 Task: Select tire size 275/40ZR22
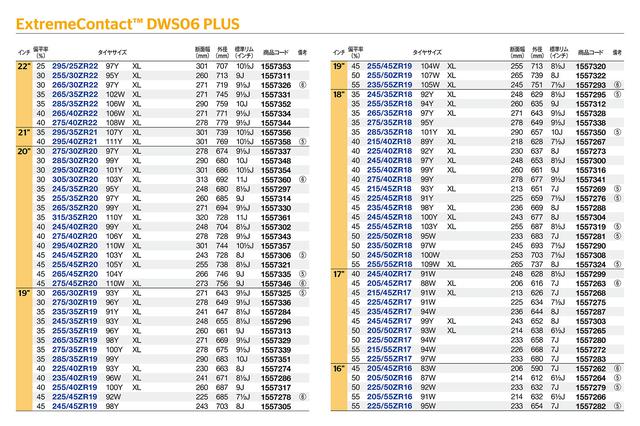coord(75,123)
